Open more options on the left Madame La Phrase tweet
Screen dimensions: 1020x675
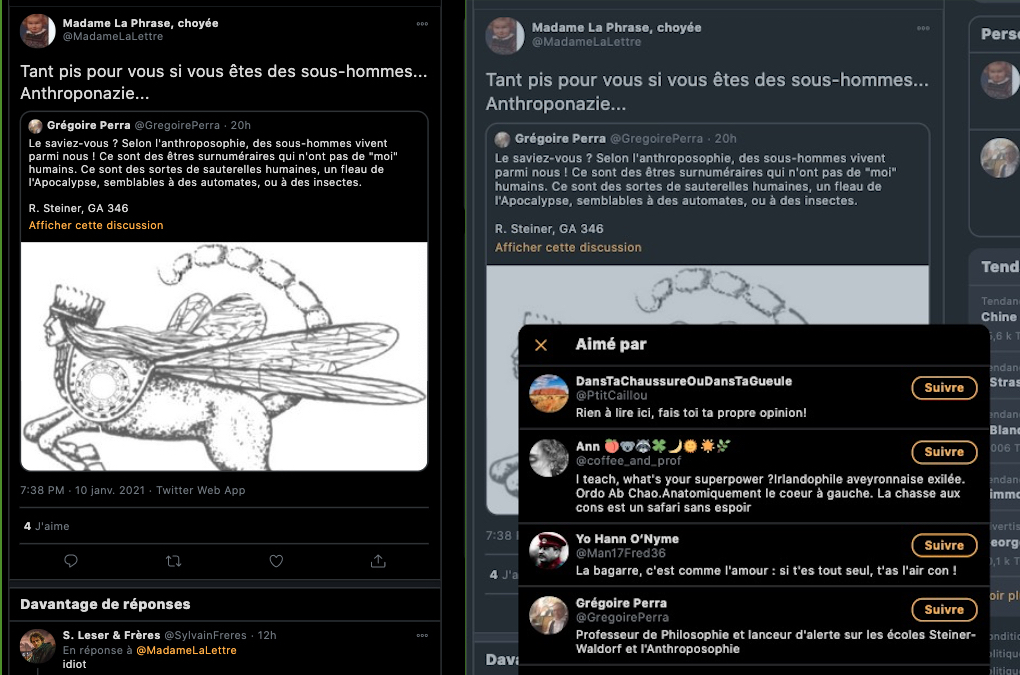(422, 23)
